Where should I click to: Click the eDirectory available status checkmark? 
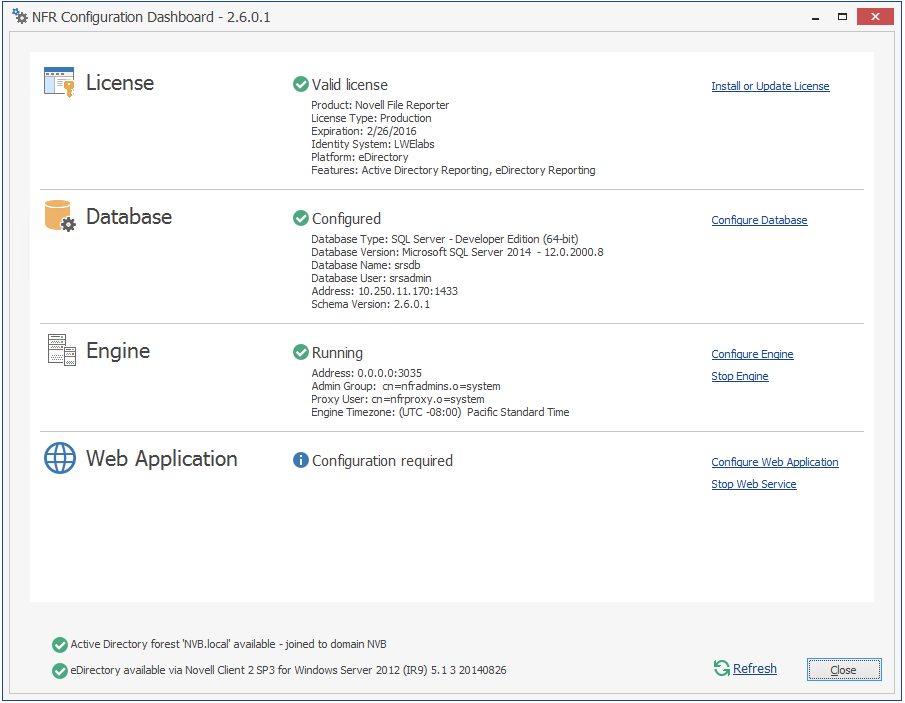[x=60, y=670]
